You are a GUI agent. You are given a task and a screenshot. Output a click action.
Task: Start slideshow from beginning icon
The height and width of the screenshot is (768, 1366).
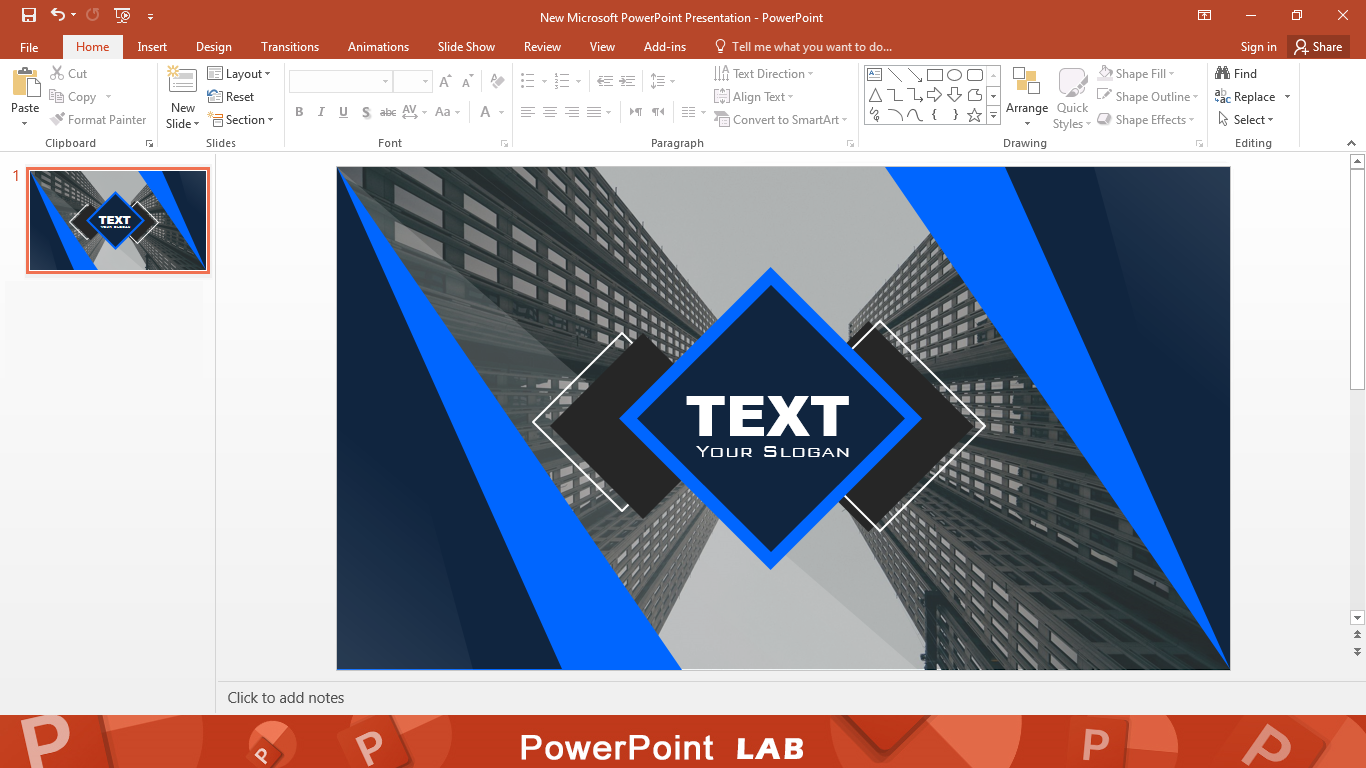[x=122, y=15]
